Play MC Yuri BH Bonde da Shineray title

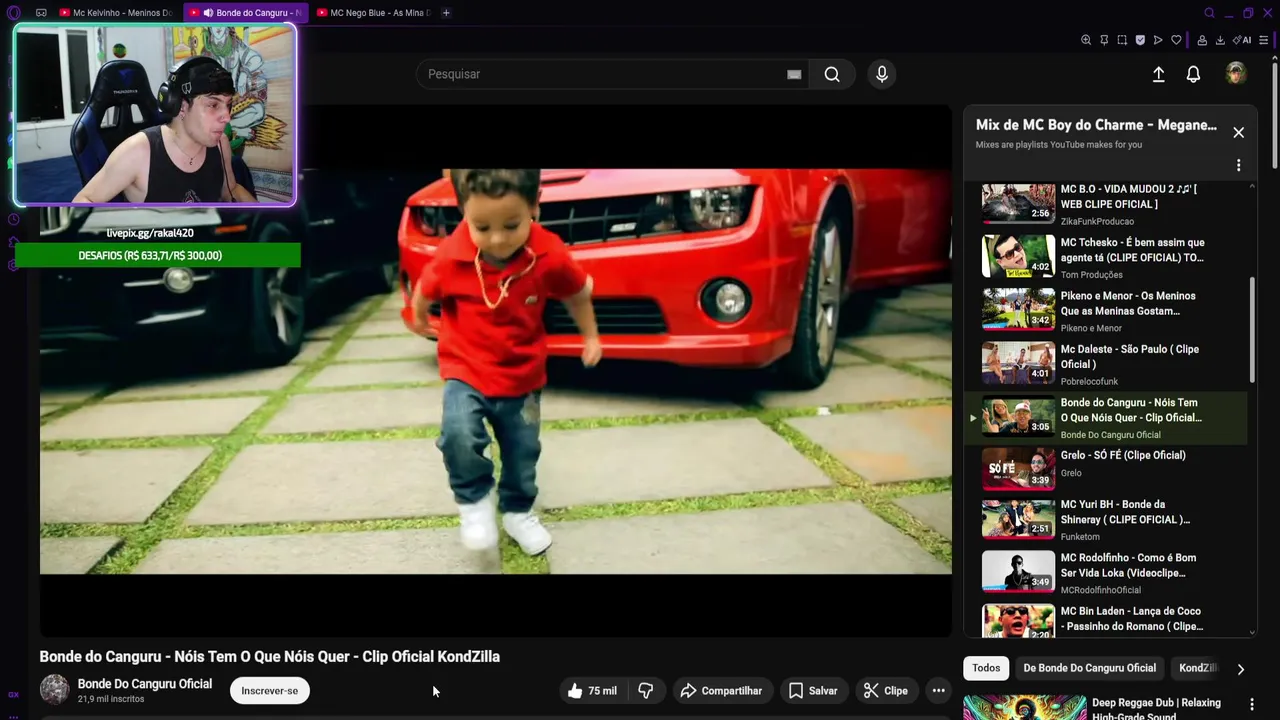pyautogui.click(x=1125, y=512)
